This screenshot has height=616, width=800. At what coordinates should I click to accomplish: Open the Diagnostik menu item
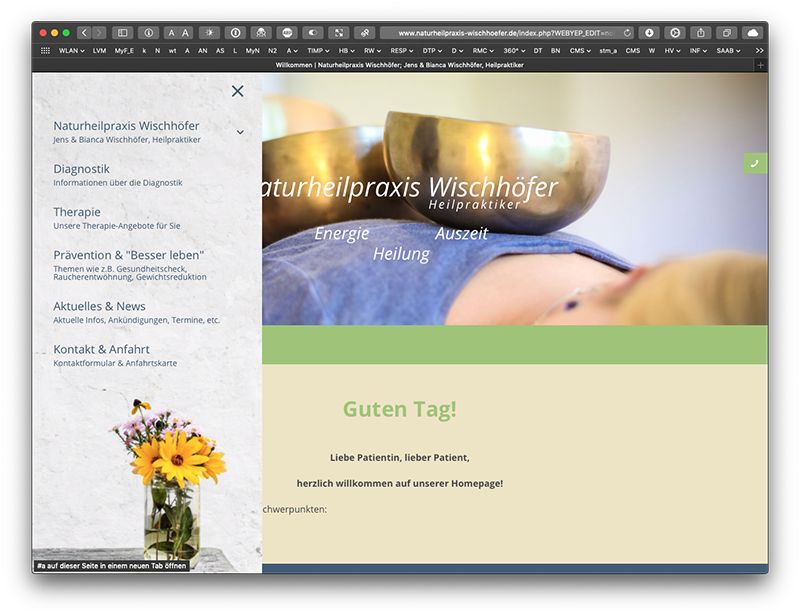click(x=82, y=169)
